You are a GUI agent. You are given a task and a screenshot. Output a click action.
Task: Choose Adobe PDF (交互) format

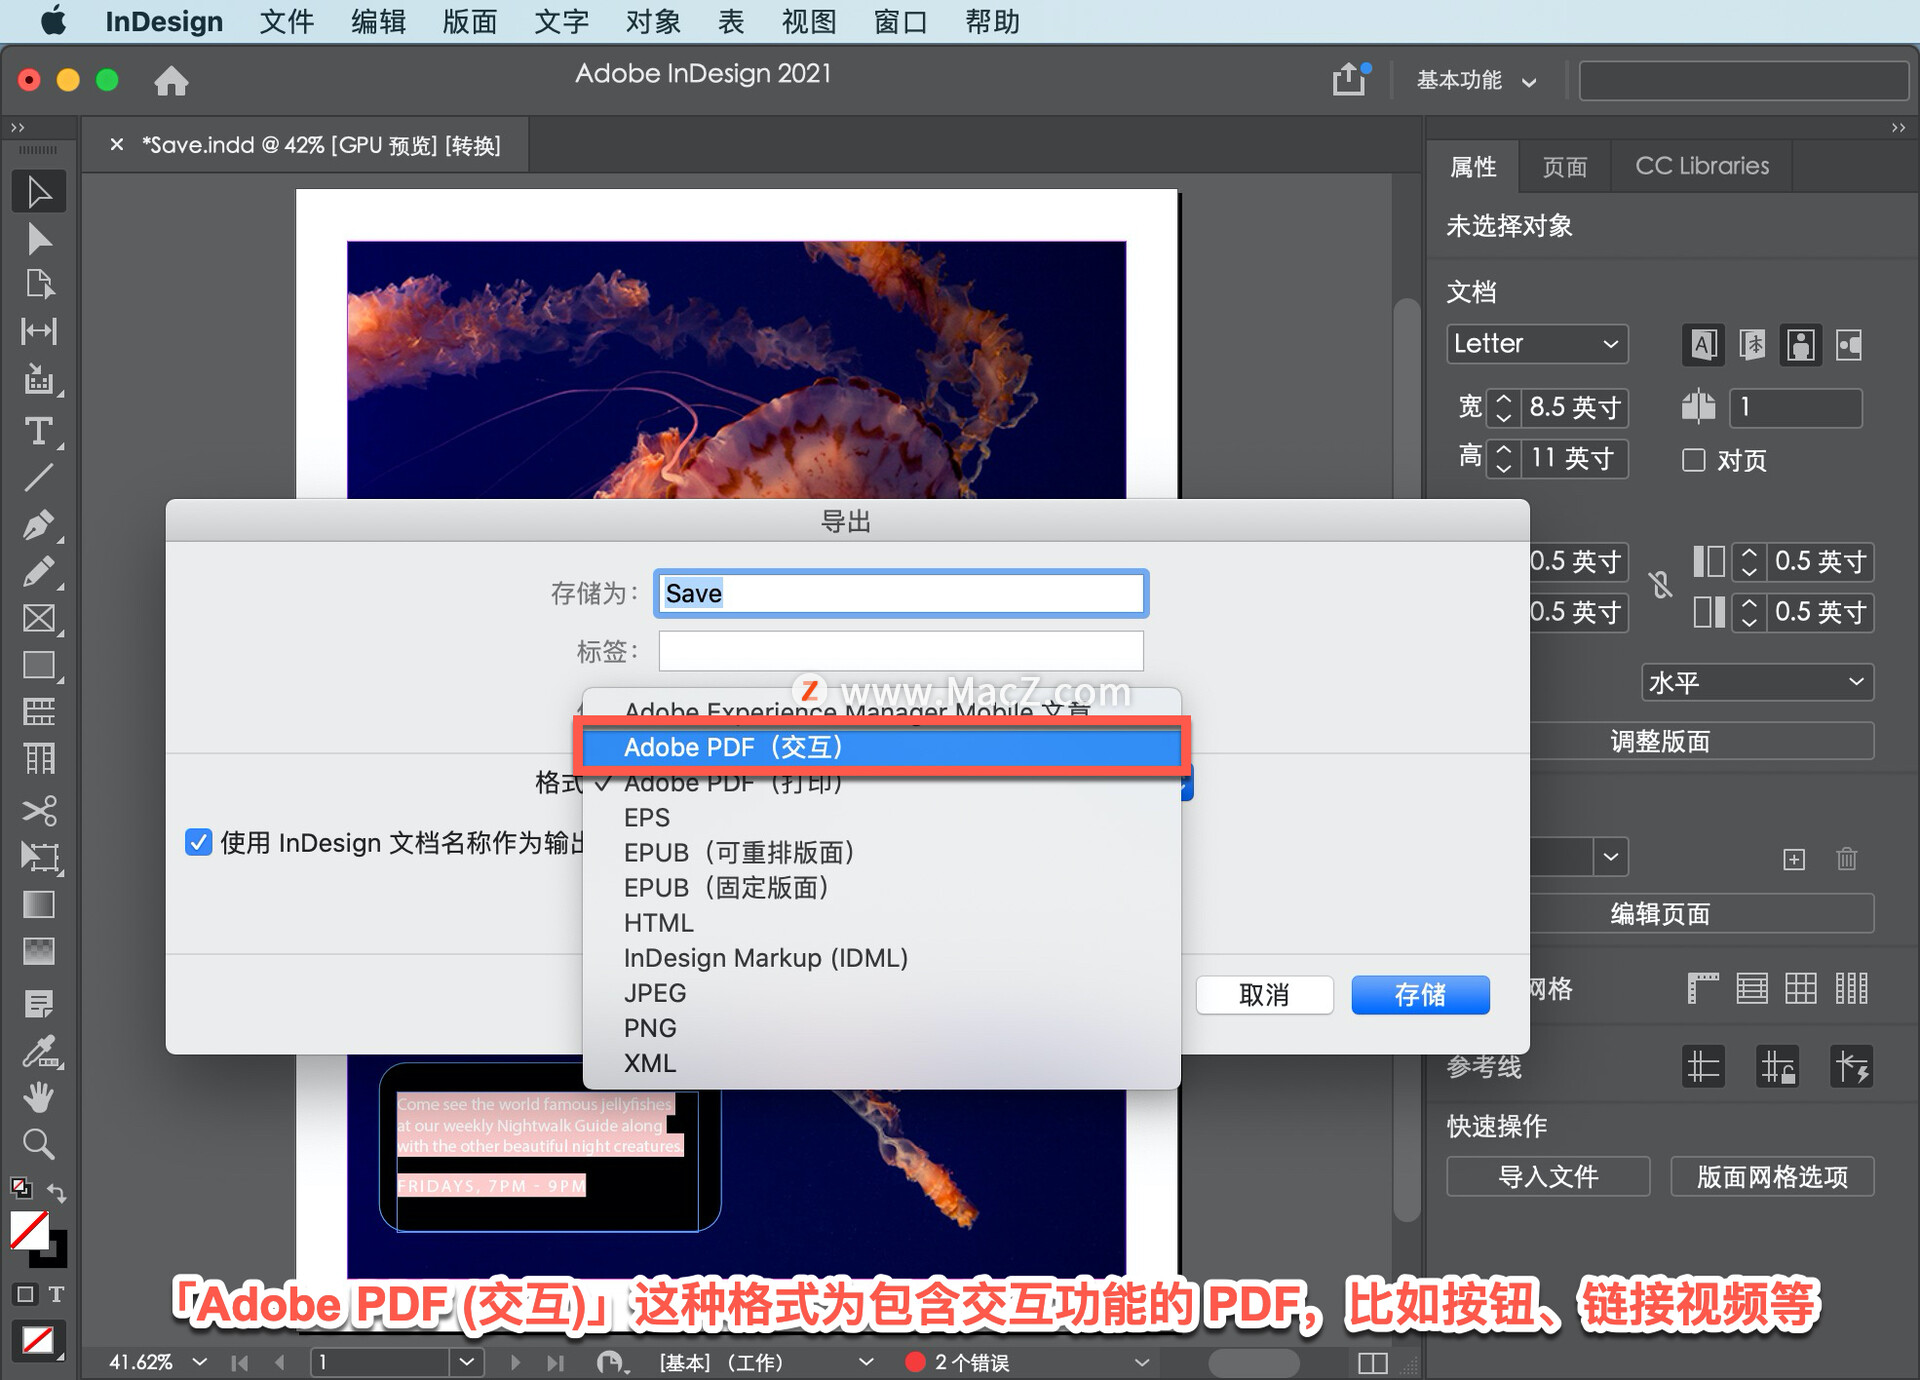coord(882,747)
